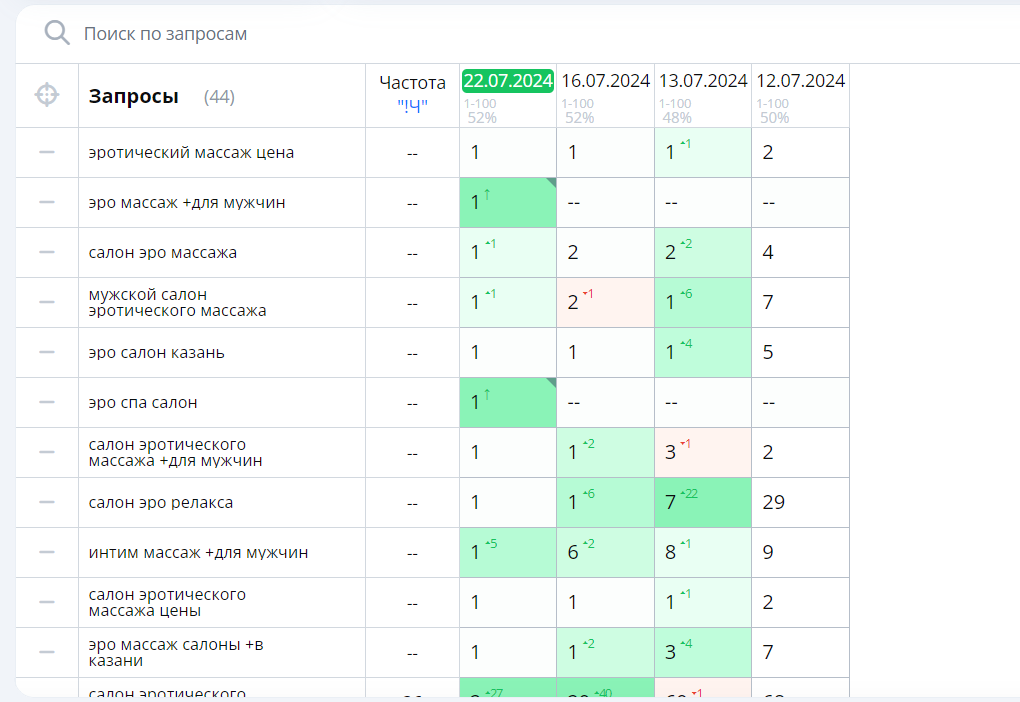Select query "эро спа салон"

(x=142, y=403)
